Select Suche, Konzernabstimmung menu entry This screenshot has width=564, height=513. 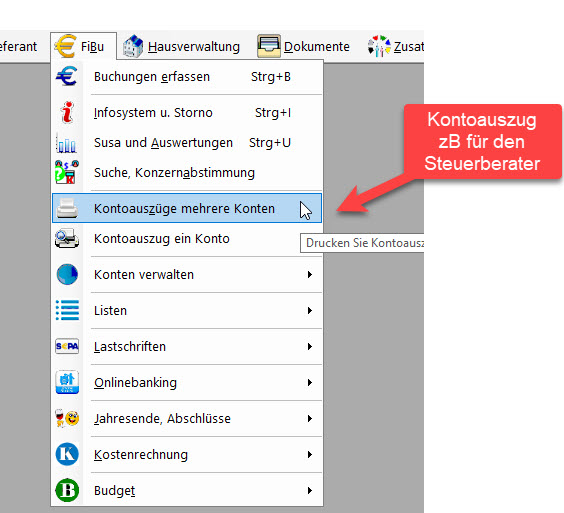pos(187,173)
